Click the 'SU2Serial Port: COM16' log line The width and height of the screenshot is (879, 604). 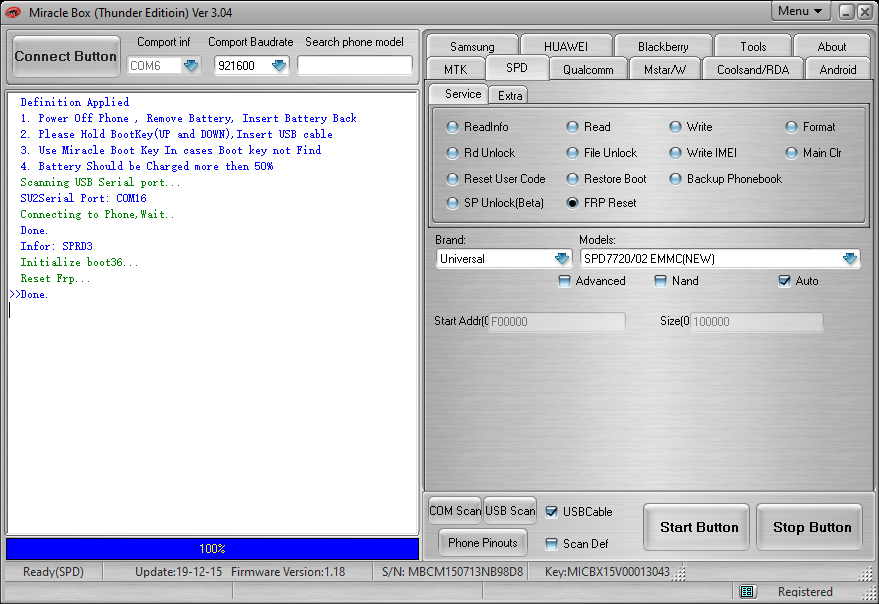click(84, 199)
